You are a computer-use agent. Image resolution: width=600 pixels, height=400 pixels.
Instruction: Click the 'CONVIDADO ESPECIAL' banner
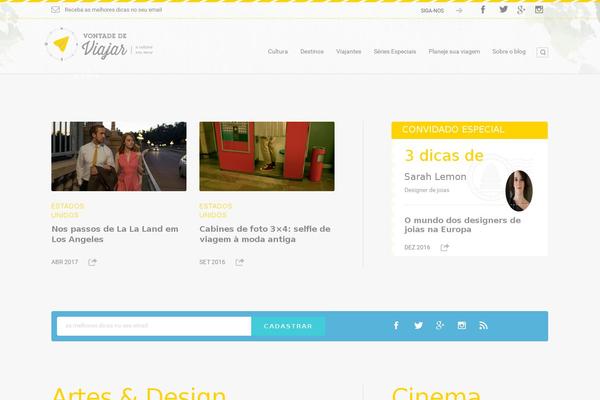point(470,130)
